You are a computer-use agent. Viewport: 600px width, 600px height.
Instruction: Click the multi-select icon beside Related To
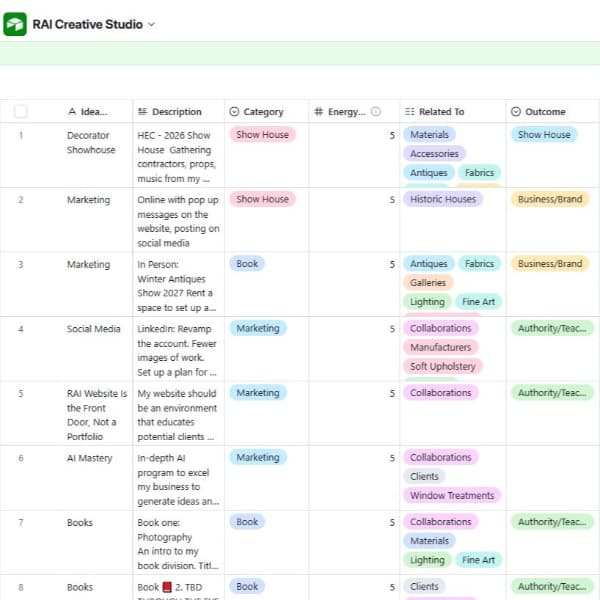tap(409, 112)
